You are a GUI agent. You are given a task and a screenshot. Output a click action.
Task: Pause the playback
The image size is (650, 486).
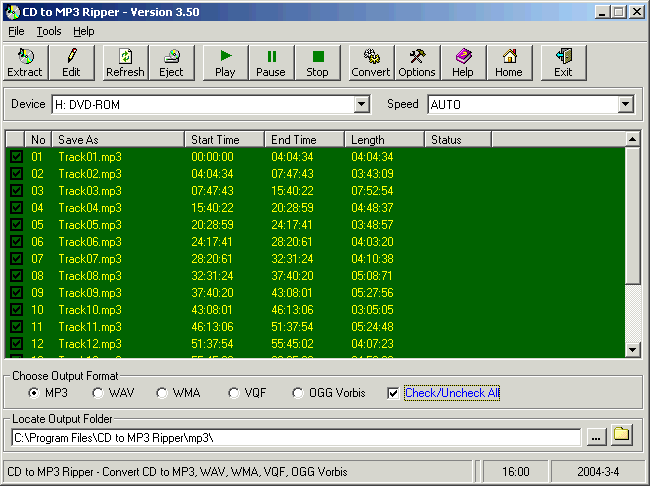coord(271,63)
